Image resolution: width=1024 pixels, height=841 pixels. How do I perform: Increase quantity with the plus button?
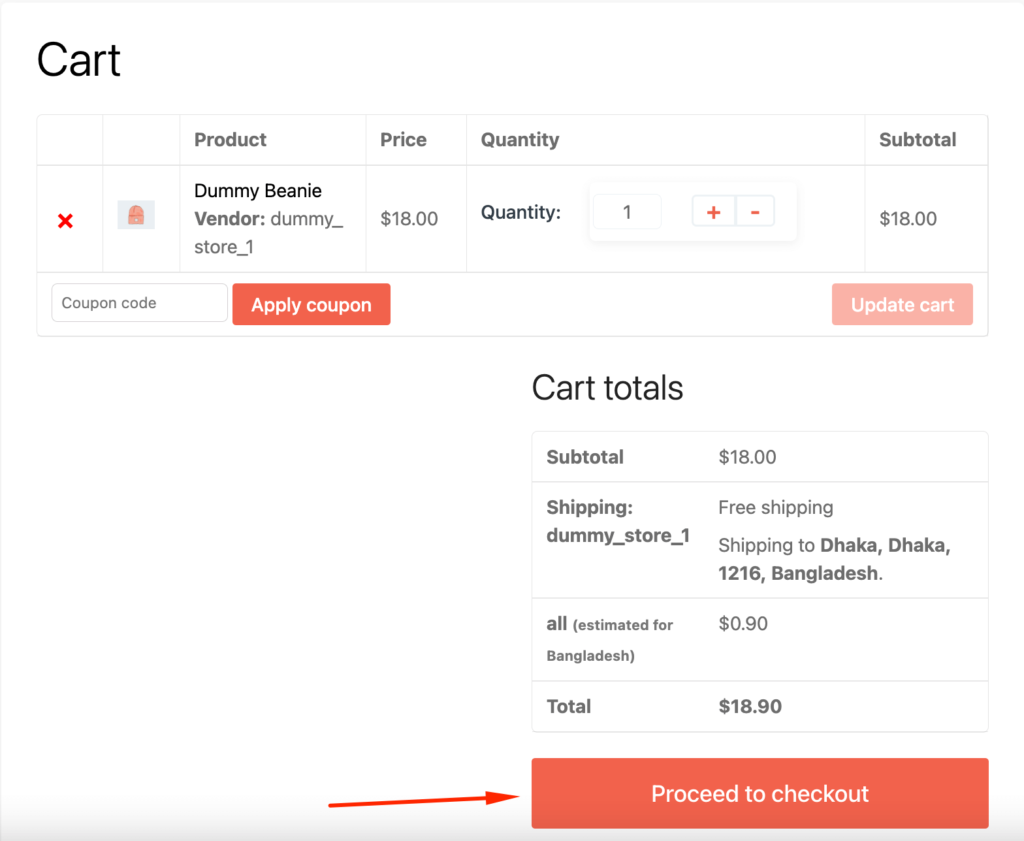coord(714,212)
